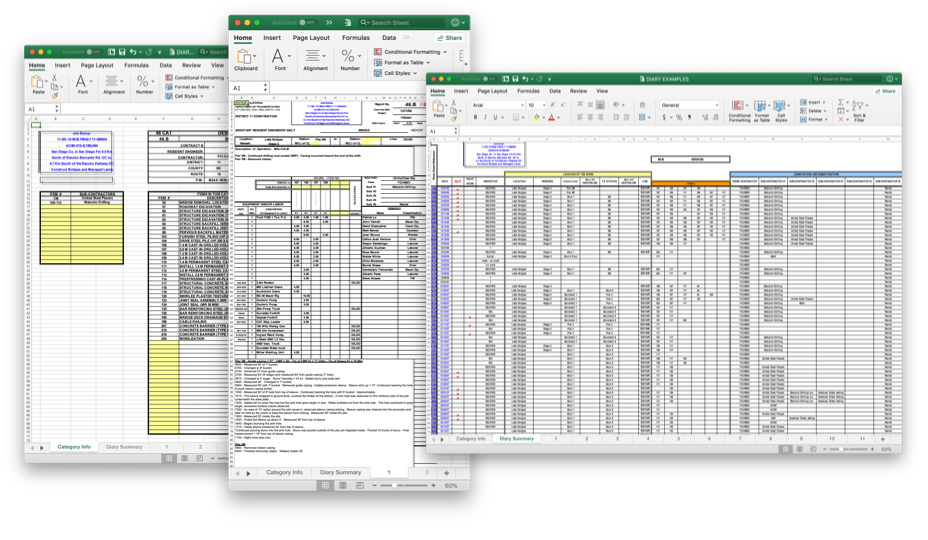
Task: Select the Category Info sheet tab in the right window
Action: [471, 439]
